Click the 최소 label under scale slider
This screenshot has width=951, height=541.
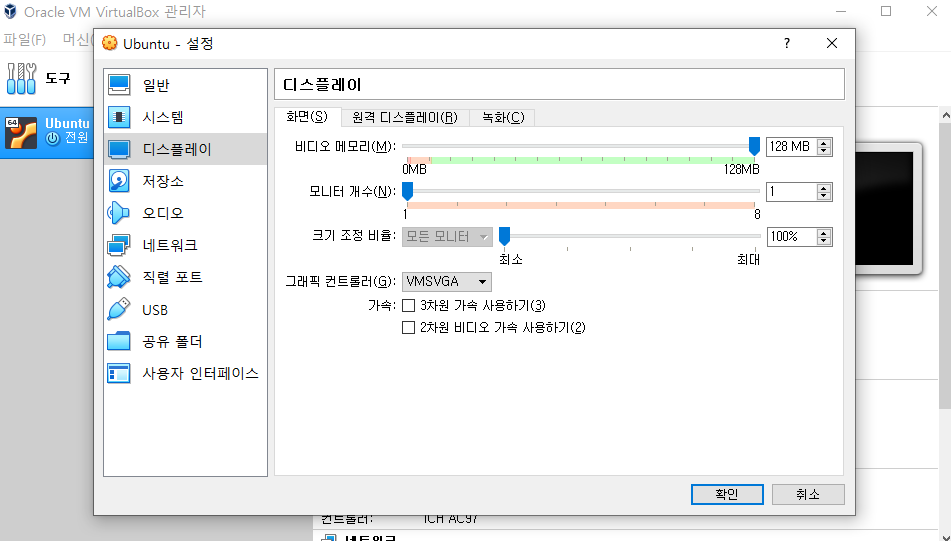pyautogui.click(x=511, y=259)
